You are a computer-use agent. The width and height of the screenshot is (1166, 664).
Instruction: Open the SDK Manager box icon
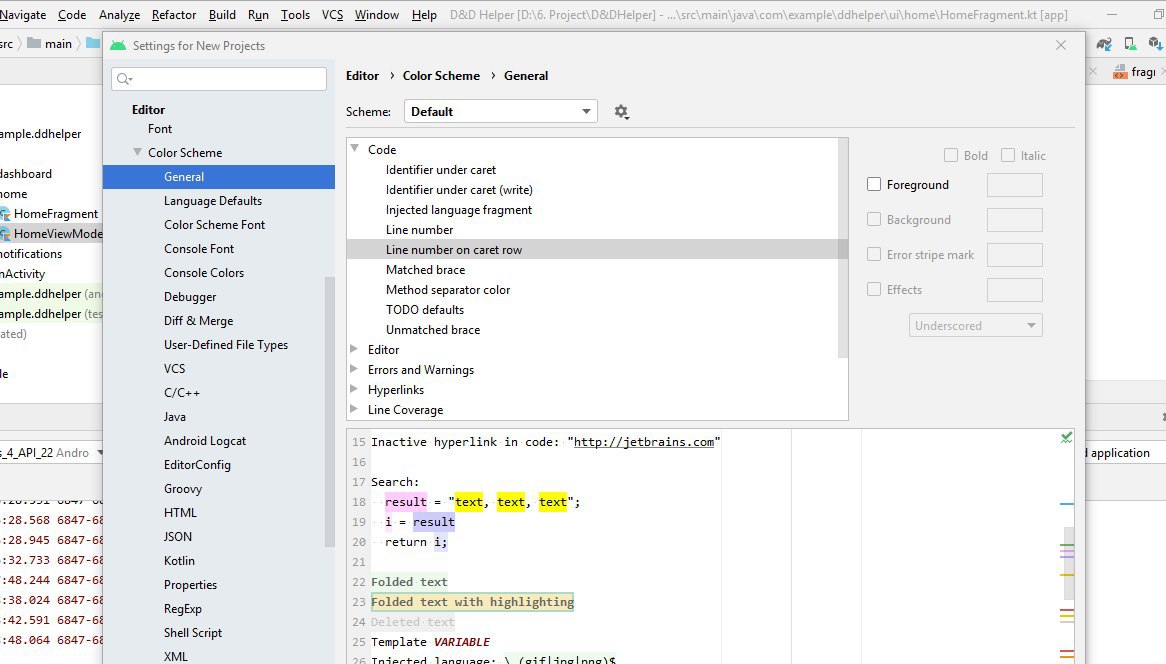tap(1155, 44)
